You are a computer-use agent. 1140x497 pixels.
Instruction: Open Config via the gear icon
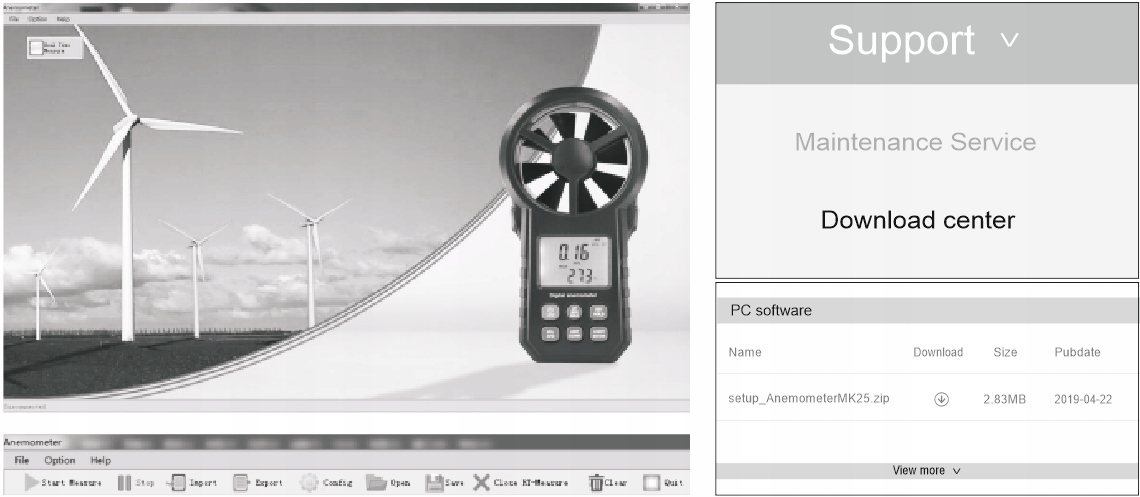pyautogui.click(x=309, y=482)
